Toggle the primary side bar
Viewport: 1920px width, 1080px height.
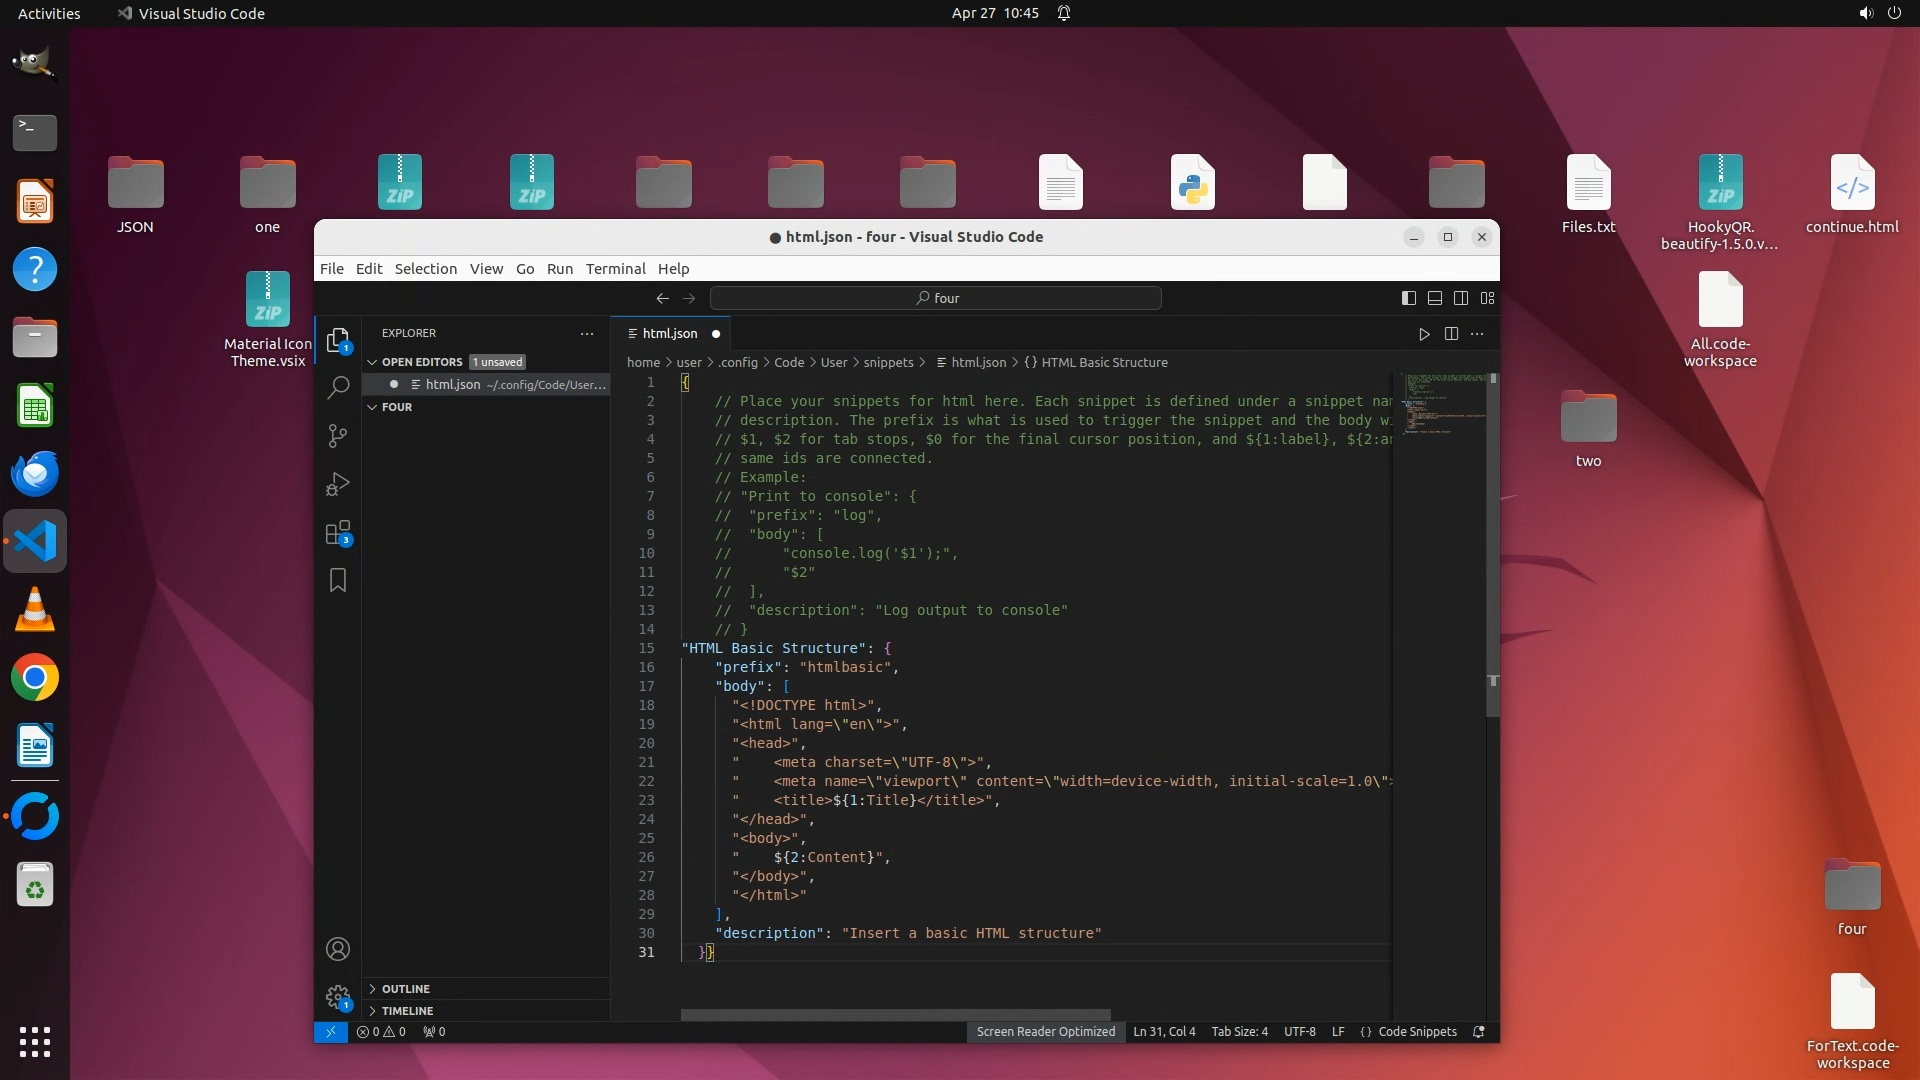(1408, 298)
